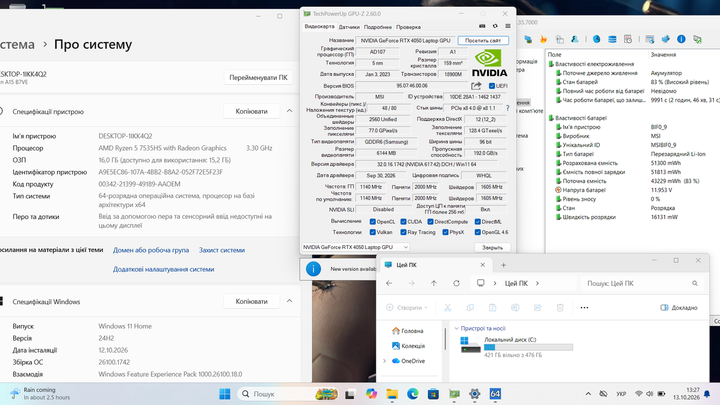
Task: Toggle the OpenGL 4.6 checkbox
Action: point(478,232)
